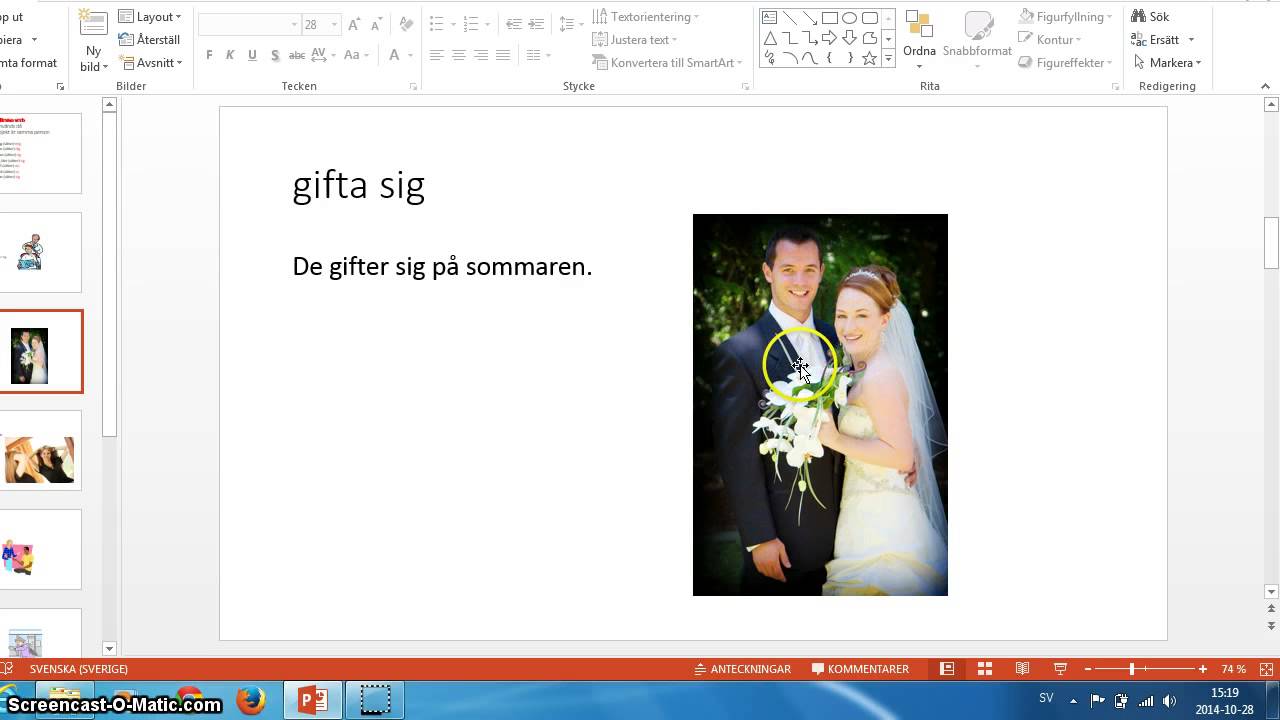This screenshot has height=720, width=1280.
Task: Click the zoom slider handle
Action: [x=1132, y=669]
